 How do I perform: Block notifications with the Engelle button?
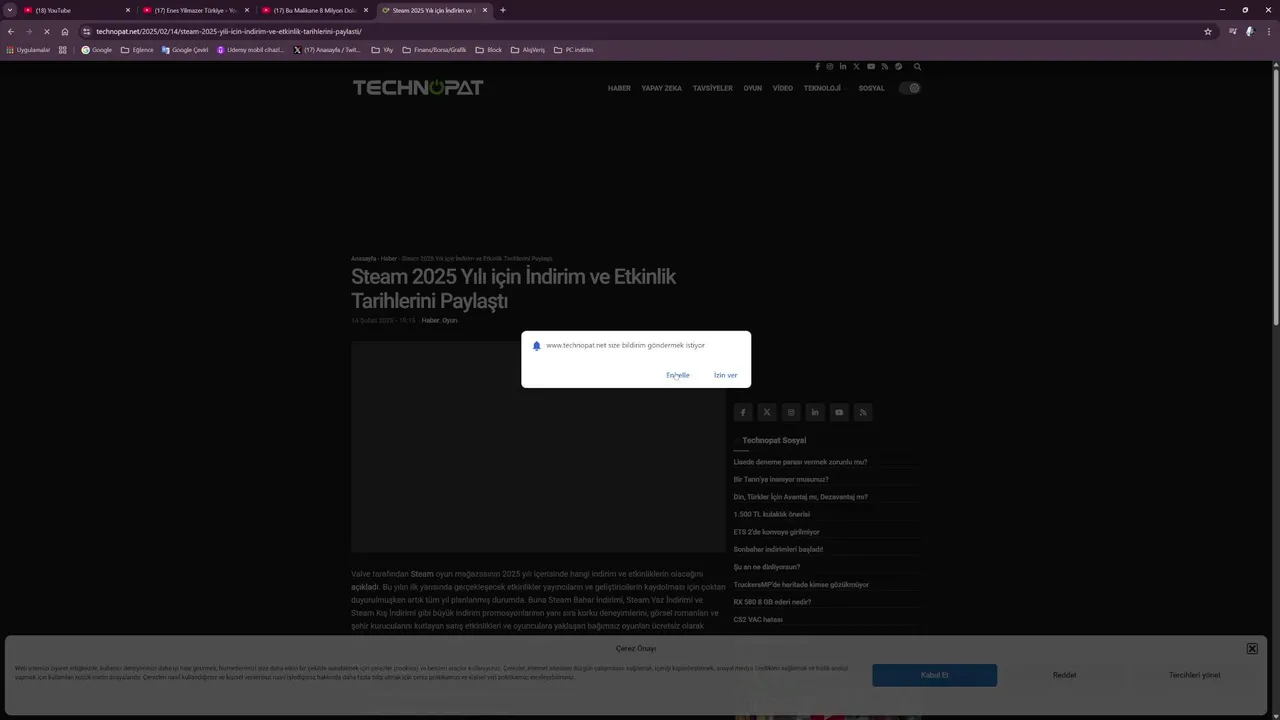[x=678, y=375]
